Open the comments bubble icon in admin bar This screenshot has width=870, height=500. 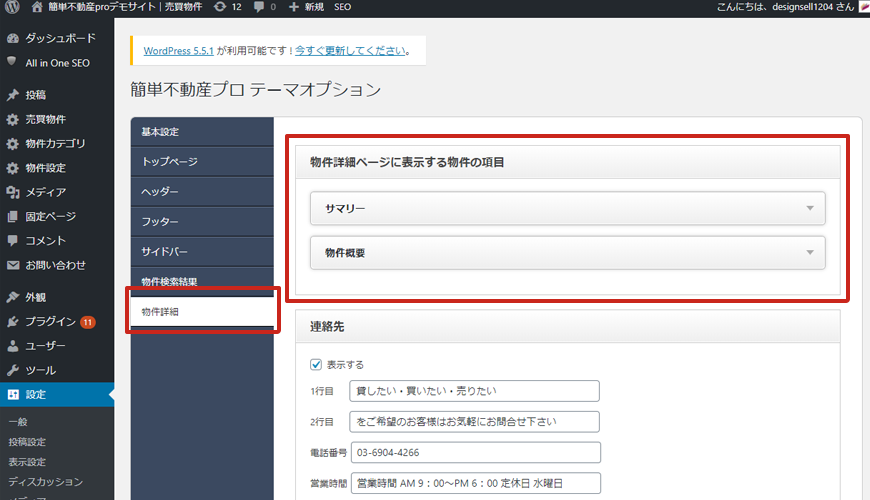click(x=260, y=7)
